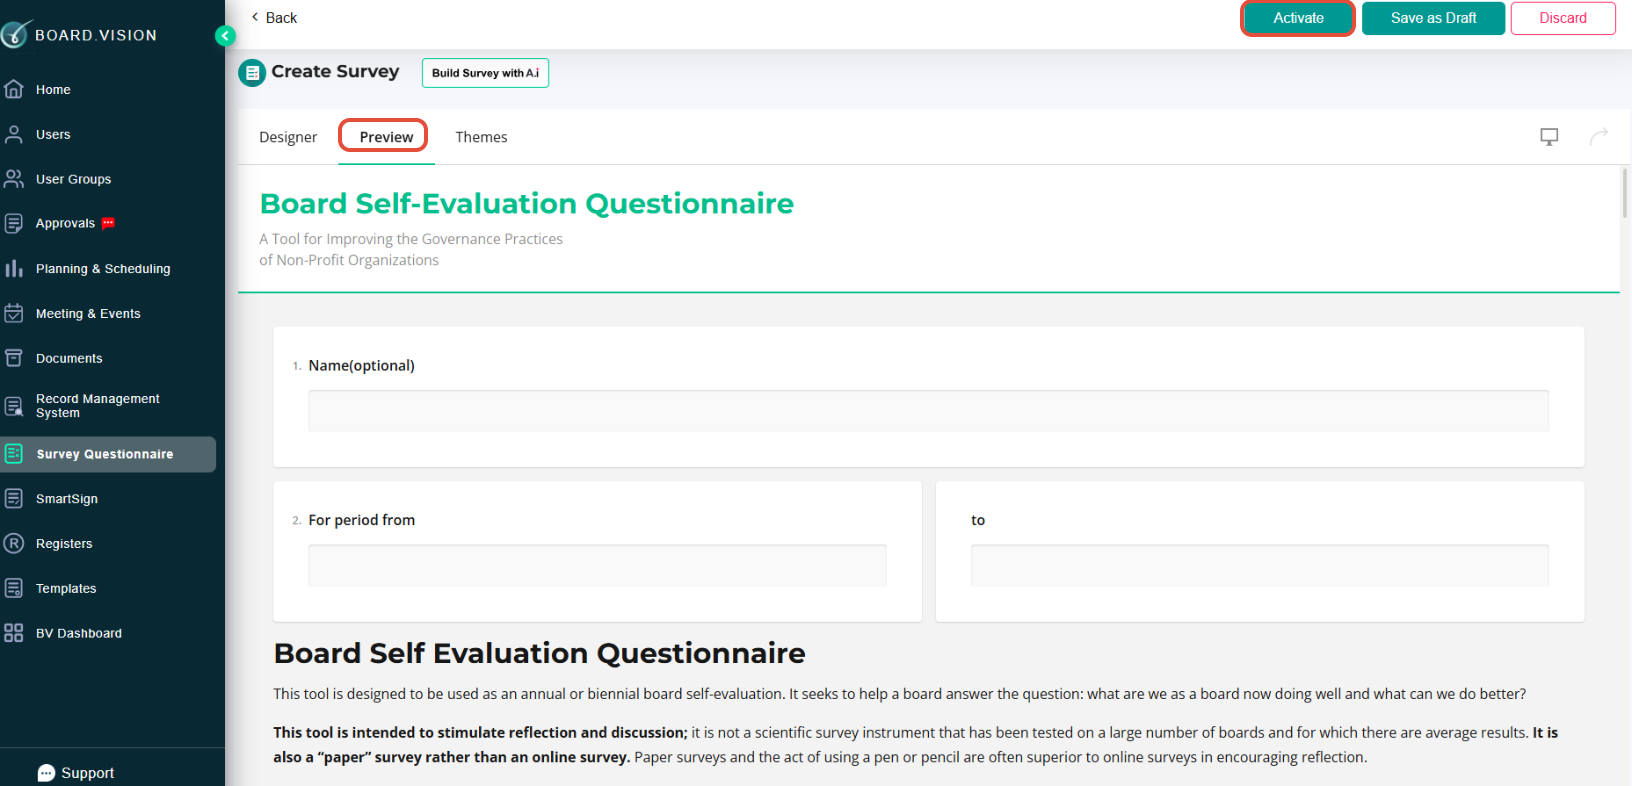1632x786 pixels.
Task: Open Meeting & Events section
Action: pyautogui.click(x=88, y=313)
